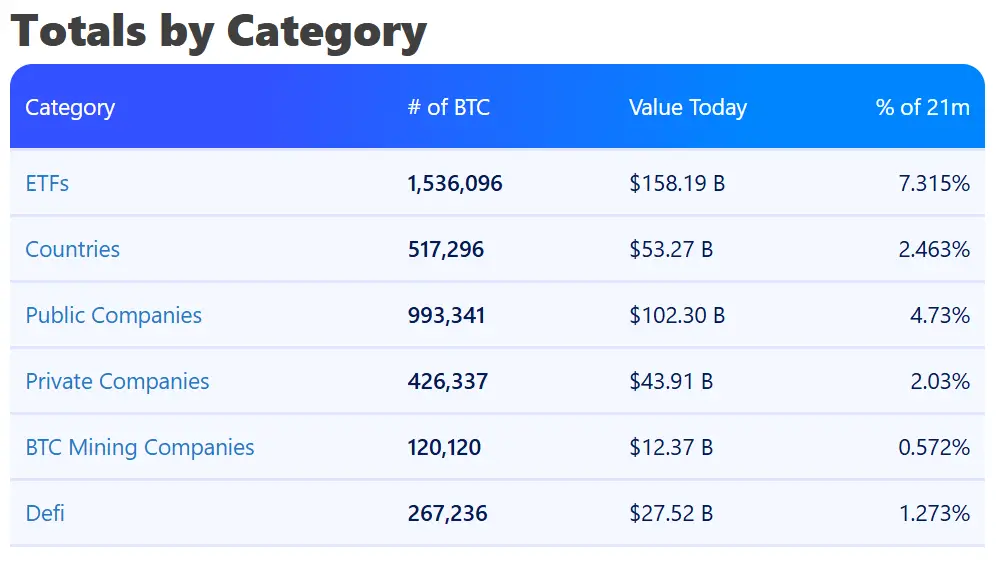This screenshot has height=566, width=1004.
Task: Click the Defi value $27.52 B
Action: point(671,514)
